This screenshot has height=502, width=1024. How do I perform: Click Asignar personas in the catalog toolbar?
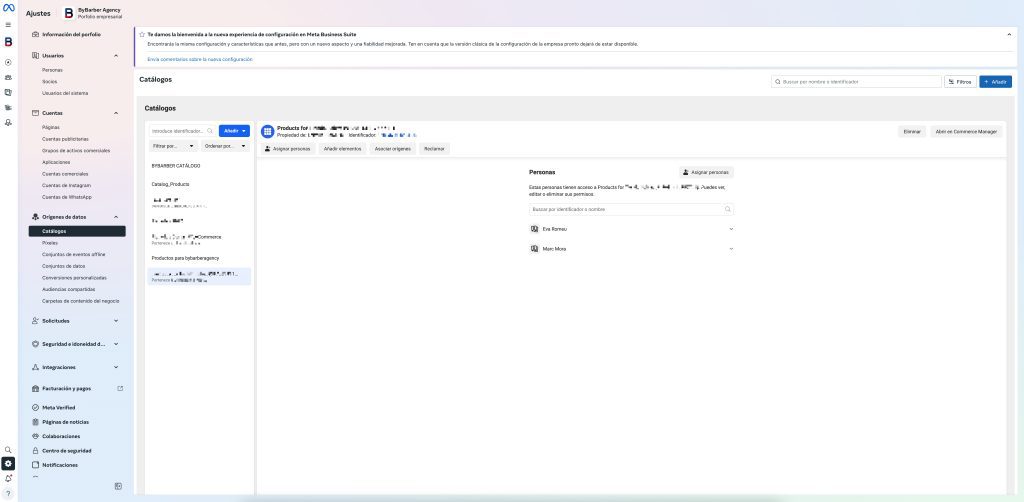pyautogui.click(x=288, y=149)
